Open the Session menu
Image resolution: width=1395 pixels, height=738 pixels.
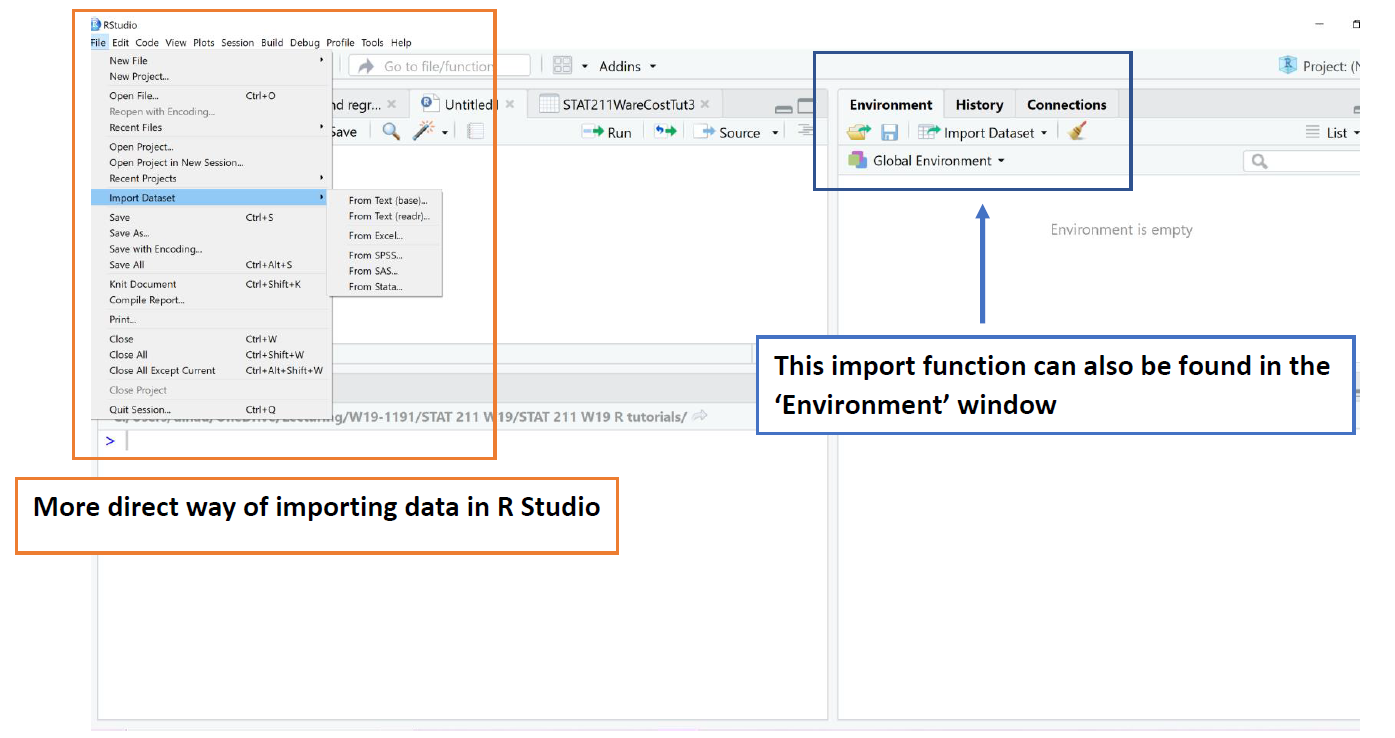tap(238, 43)
